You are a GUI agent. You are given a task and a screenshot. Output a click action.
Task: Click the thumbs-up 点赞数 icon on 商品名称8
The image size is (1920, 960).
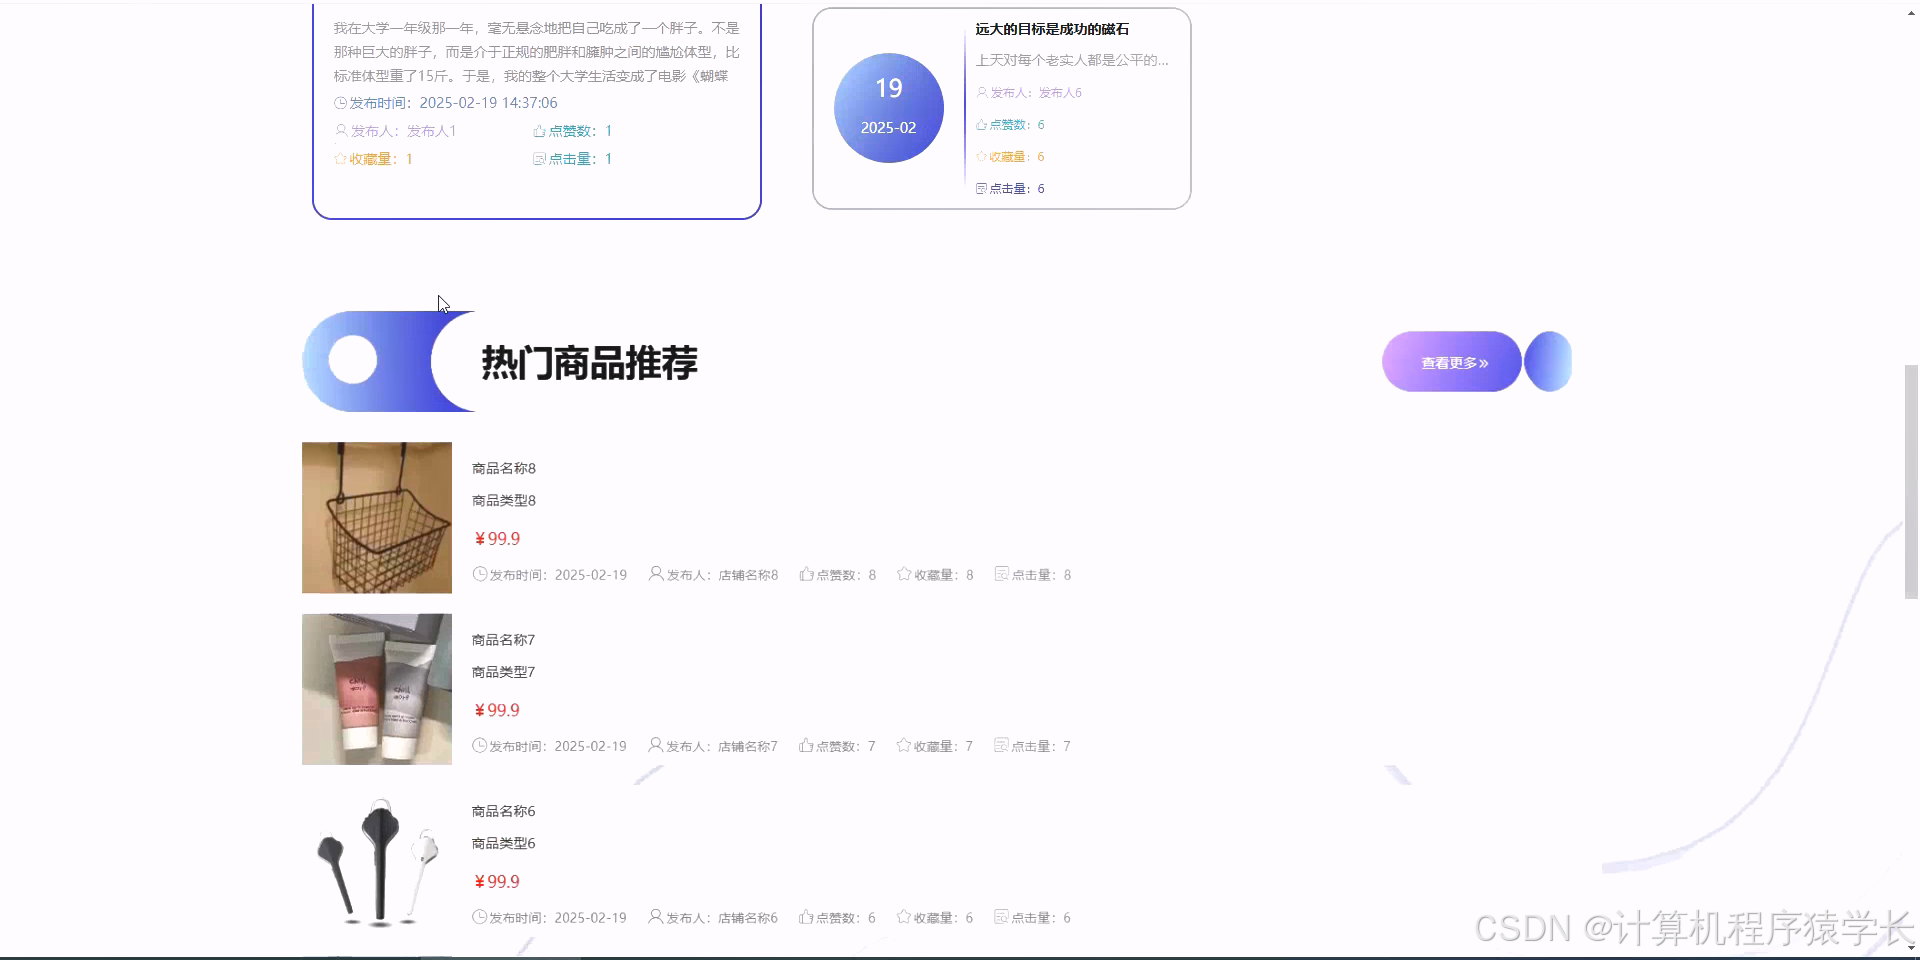(806, 574)
